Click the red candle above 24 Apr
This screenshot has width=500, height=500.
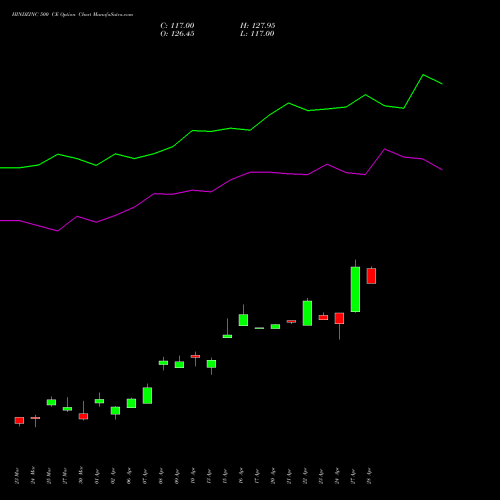click(339, 318)
